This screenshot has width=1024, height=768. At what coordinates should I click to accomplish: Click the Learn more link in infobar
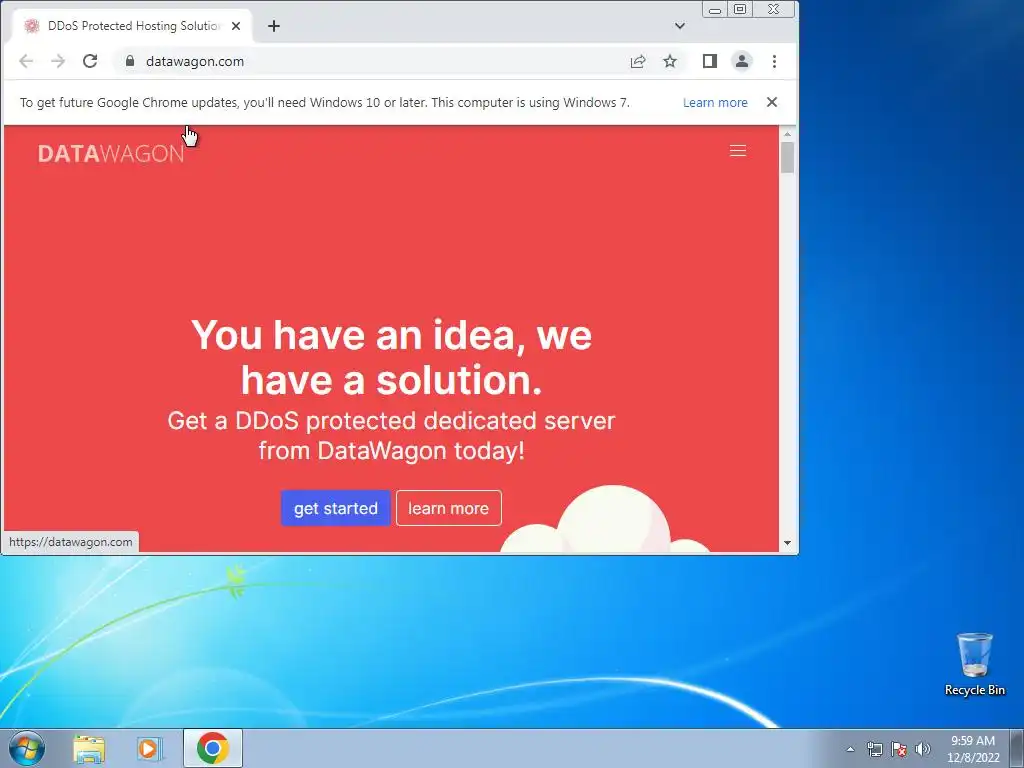pyautogui.click(x=715, y=103)
